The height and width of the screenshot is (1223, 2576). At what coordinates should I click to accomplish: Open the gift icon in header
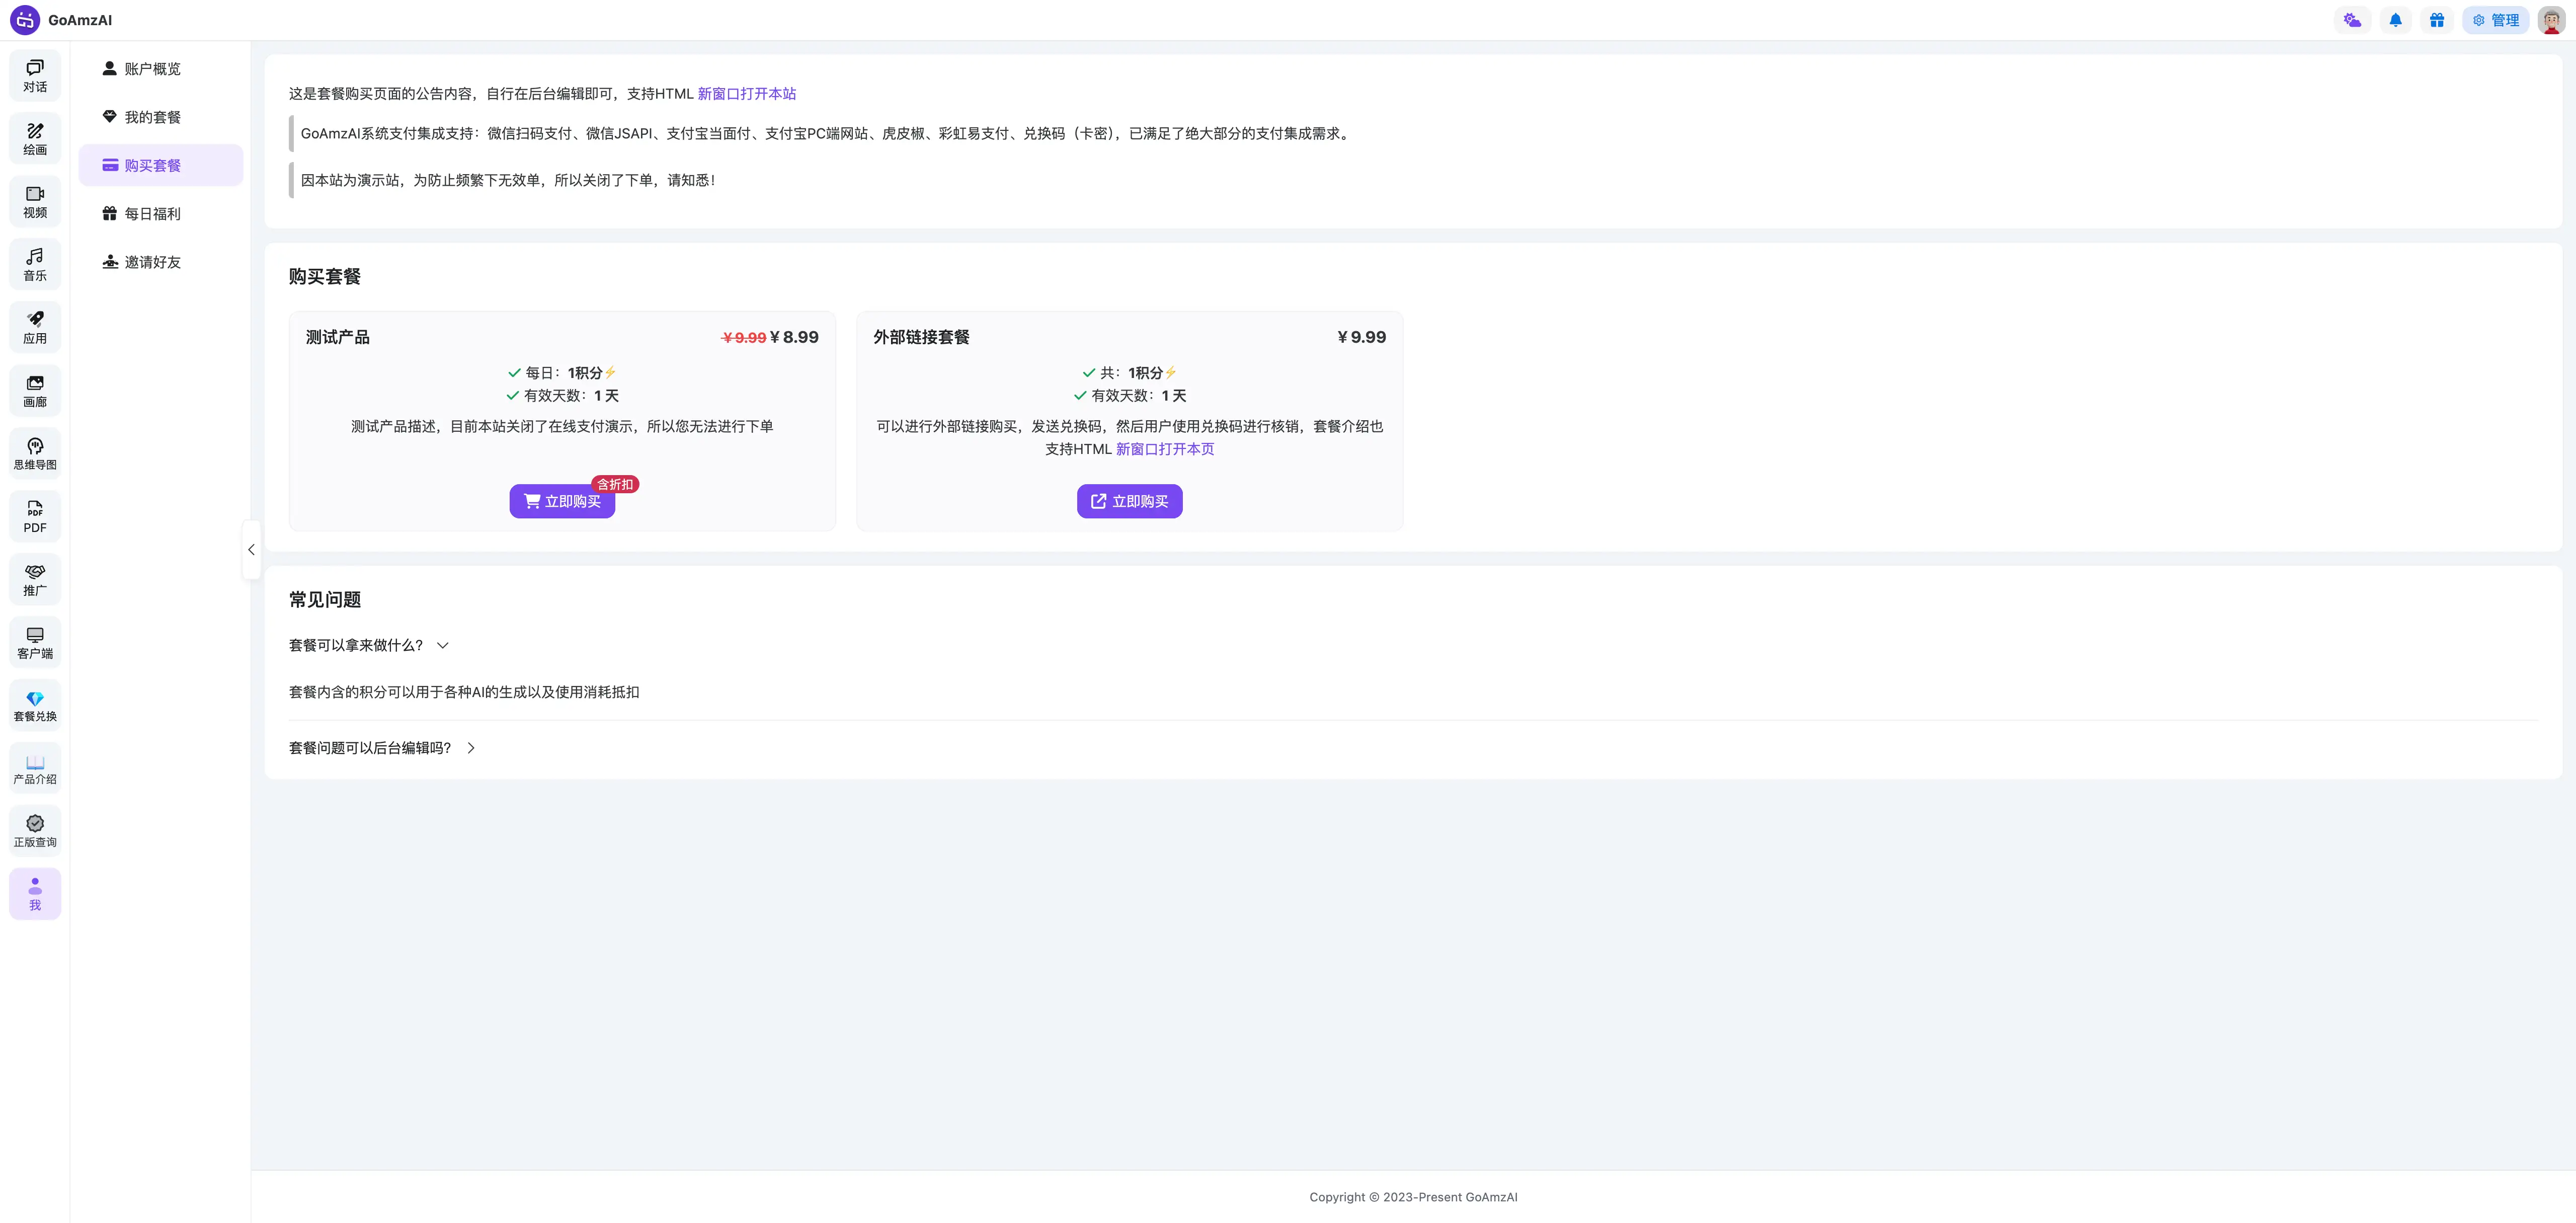2437,20
